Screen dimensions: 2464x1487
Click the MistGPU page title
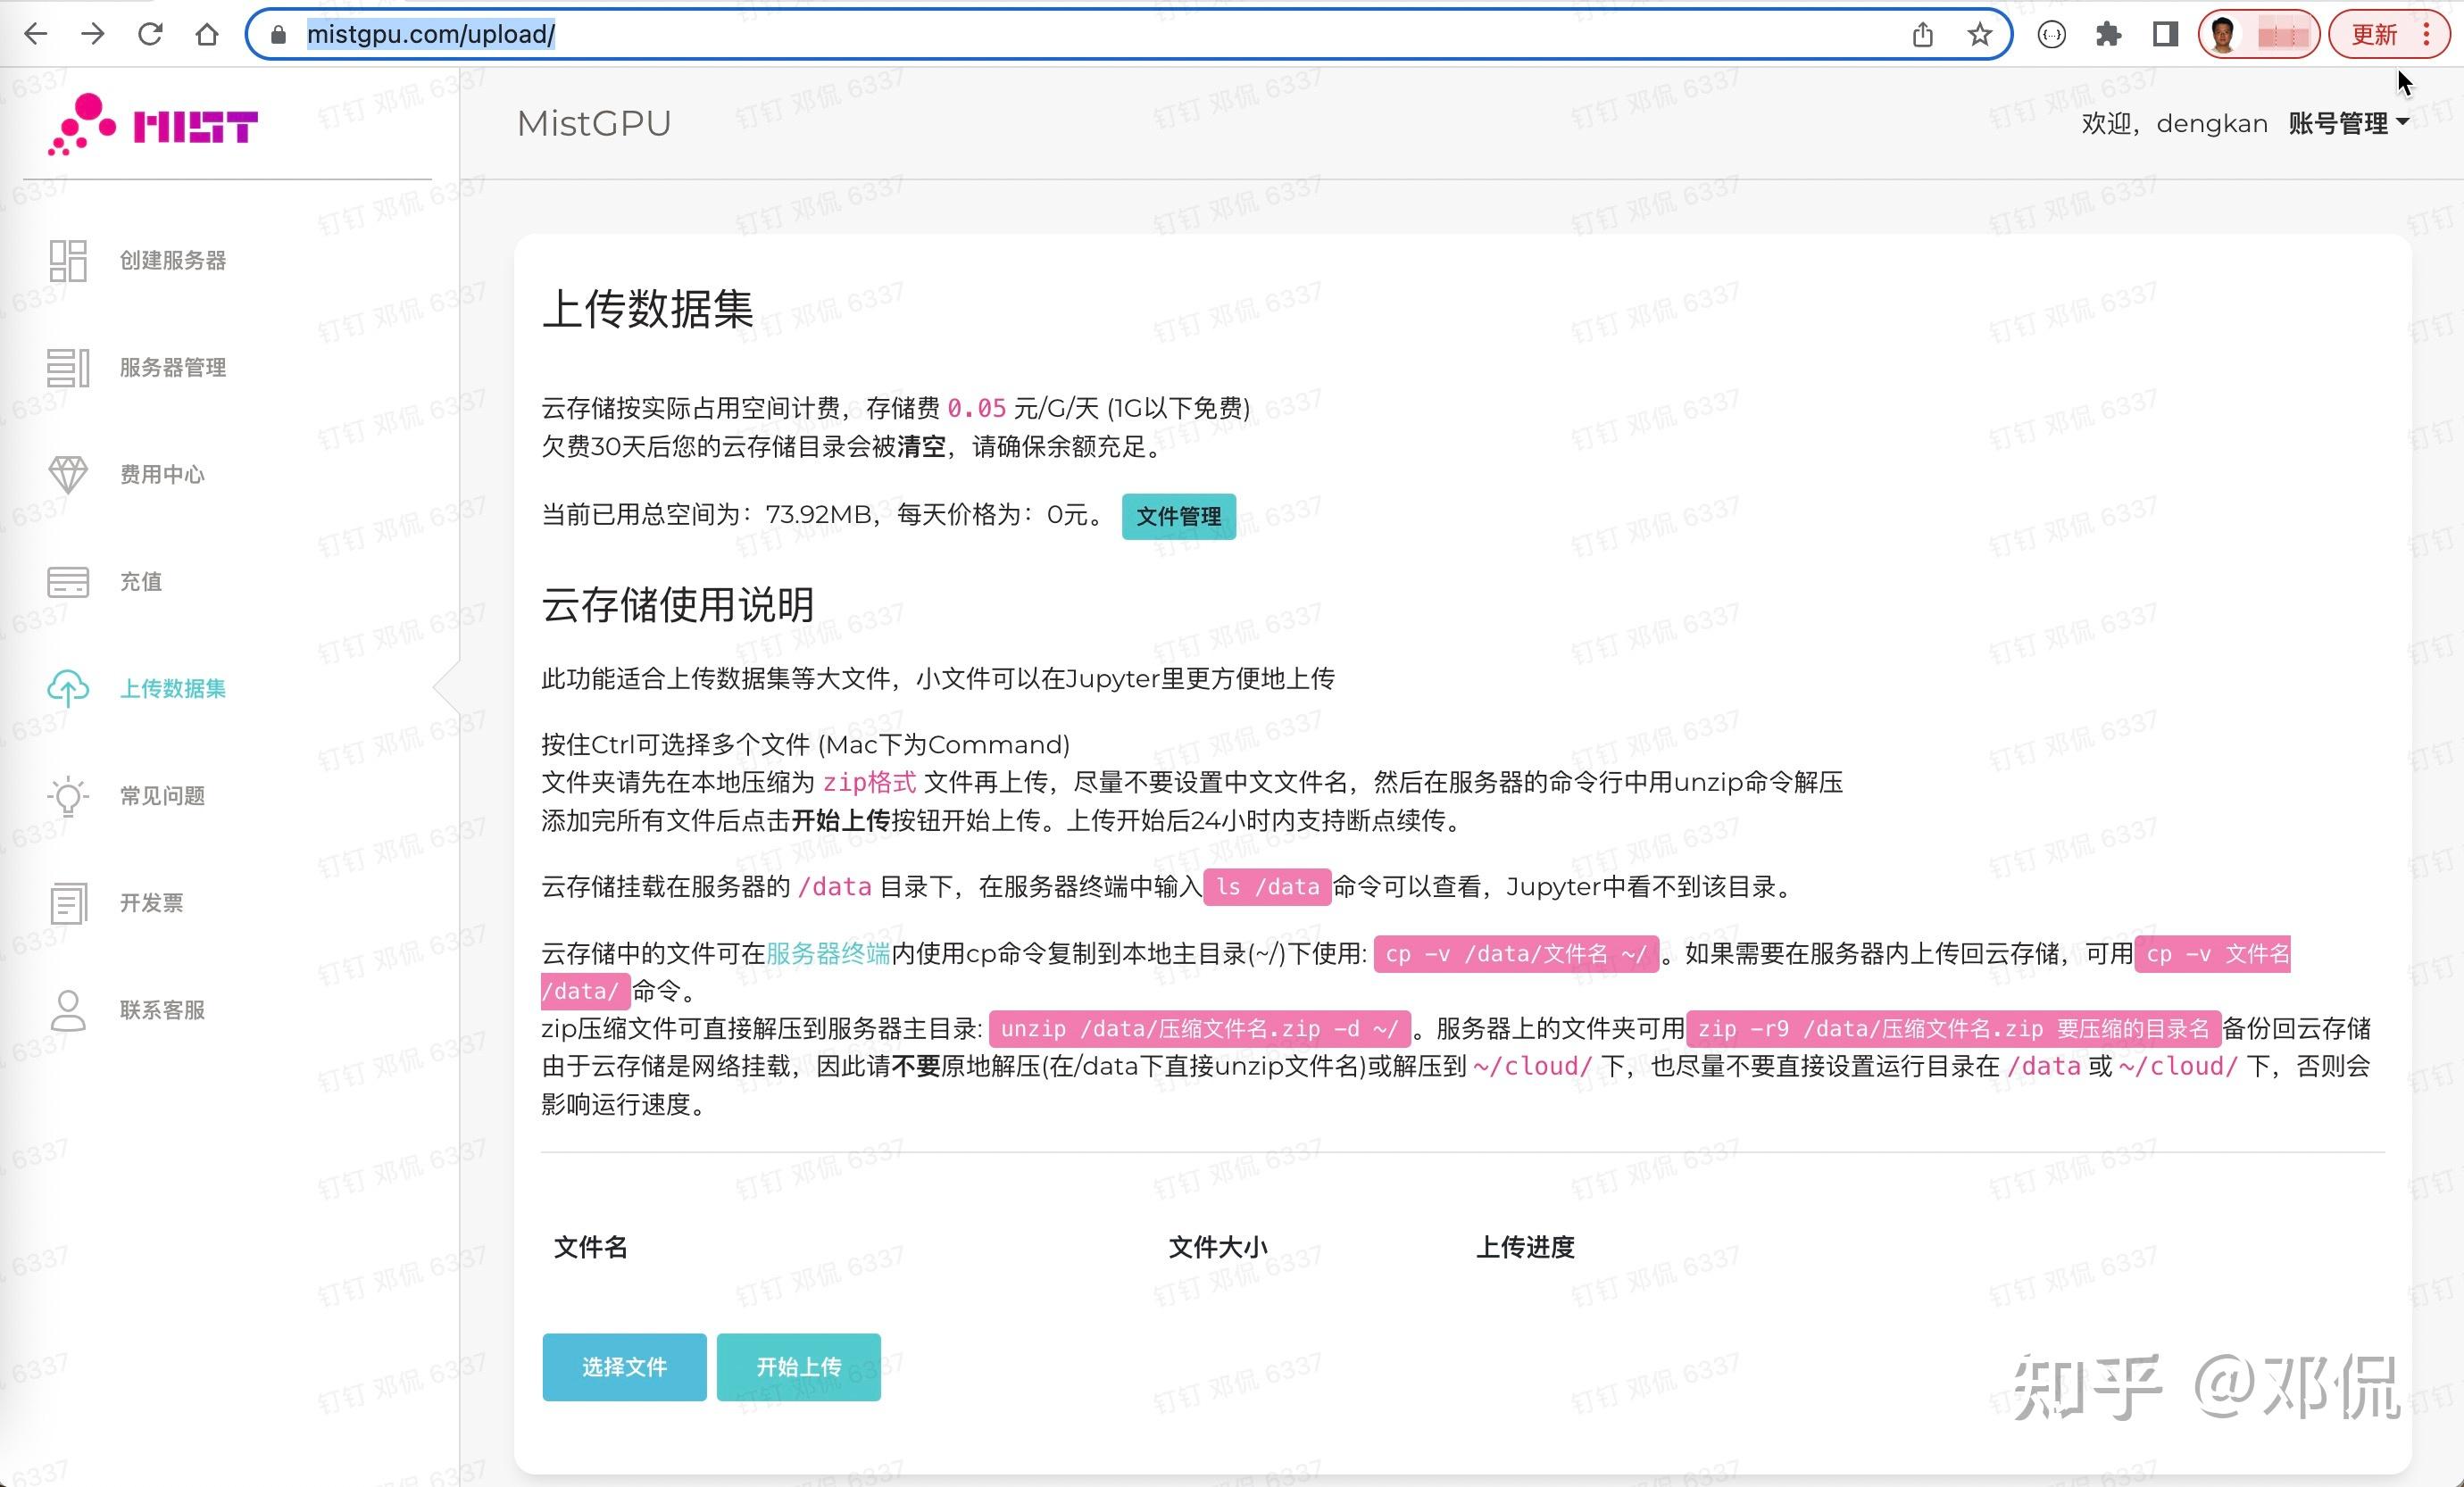594,123
